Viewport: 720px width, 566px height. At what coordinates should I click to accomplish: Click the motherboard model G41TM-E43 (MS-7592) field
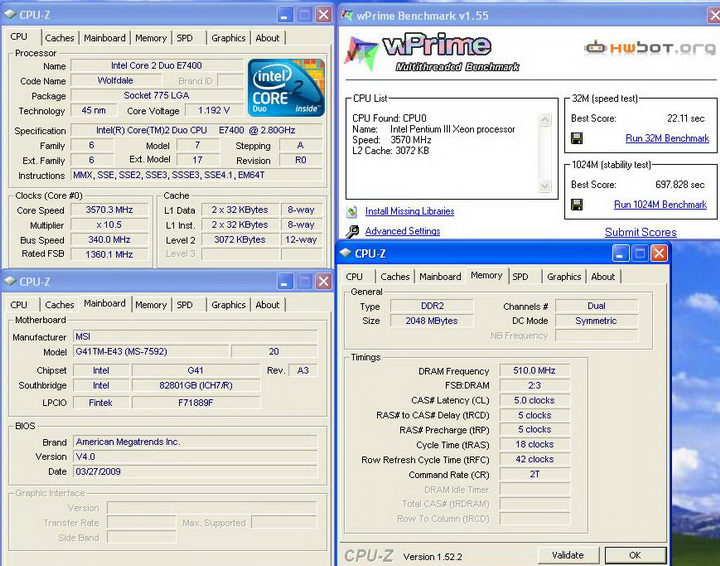click(151, 352)
